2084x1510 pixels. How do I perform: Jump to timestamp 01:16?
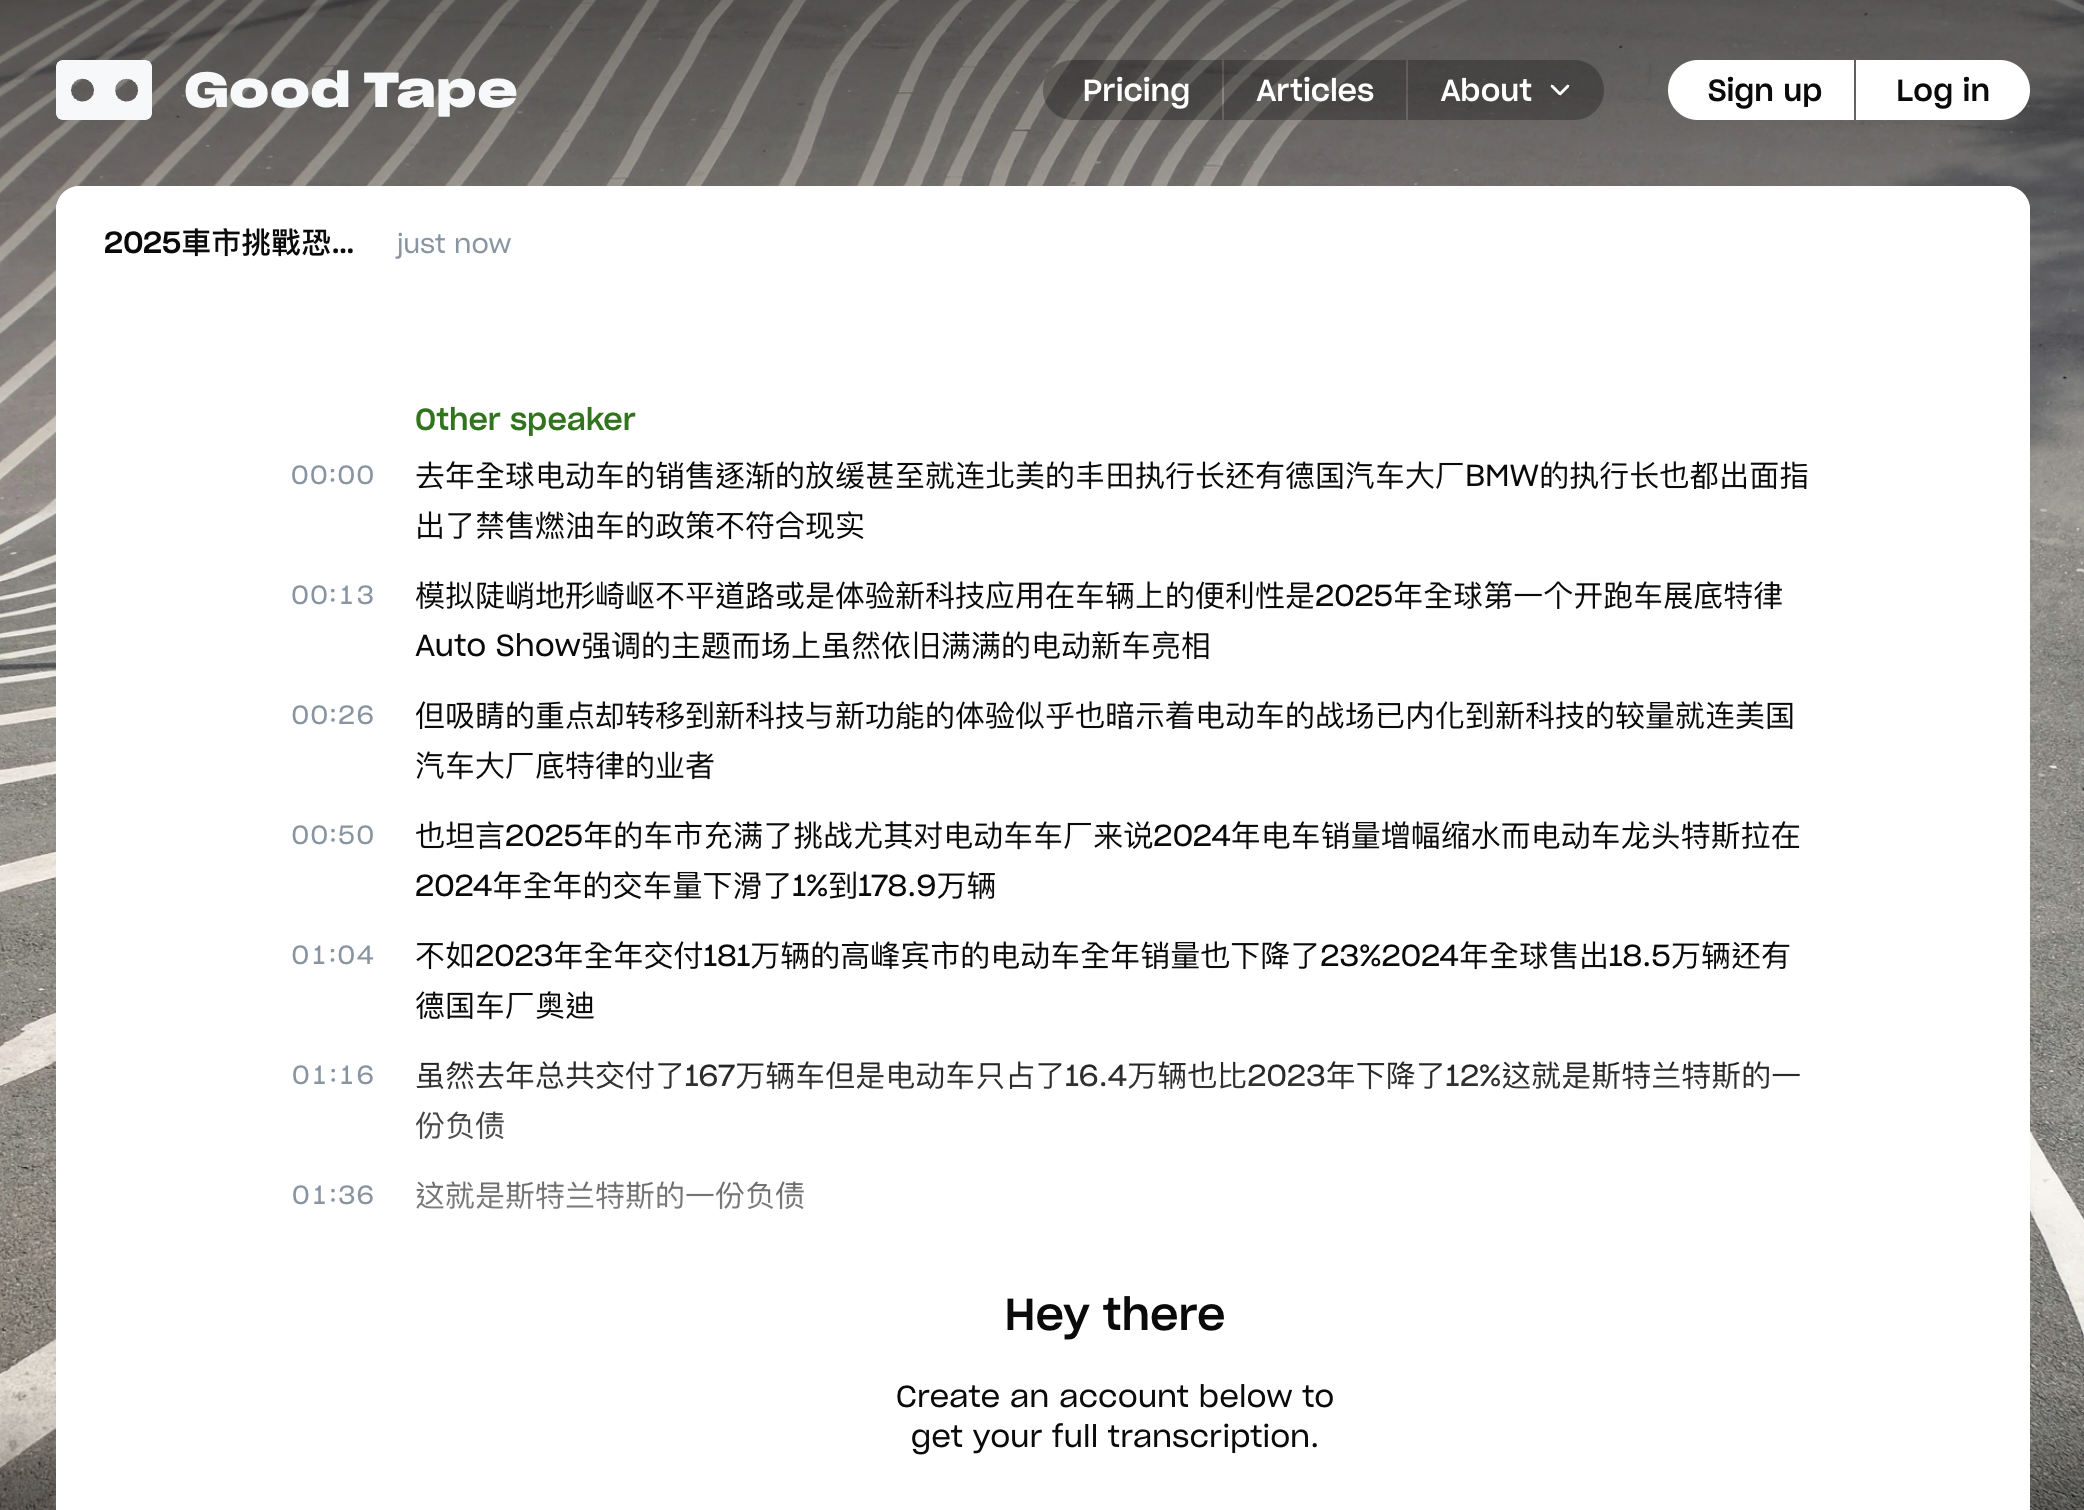click(x=333, y=1075)
